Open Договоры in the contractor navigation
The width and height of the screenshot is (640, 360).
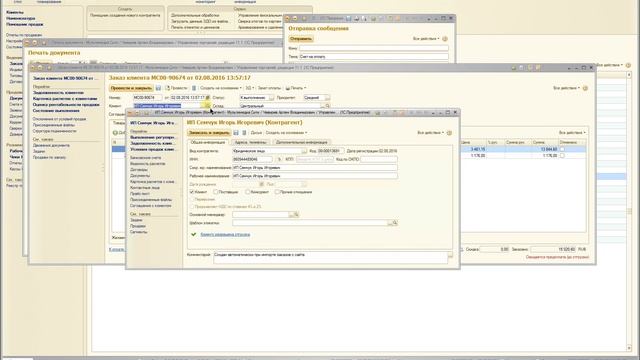(x=139, y=169)
